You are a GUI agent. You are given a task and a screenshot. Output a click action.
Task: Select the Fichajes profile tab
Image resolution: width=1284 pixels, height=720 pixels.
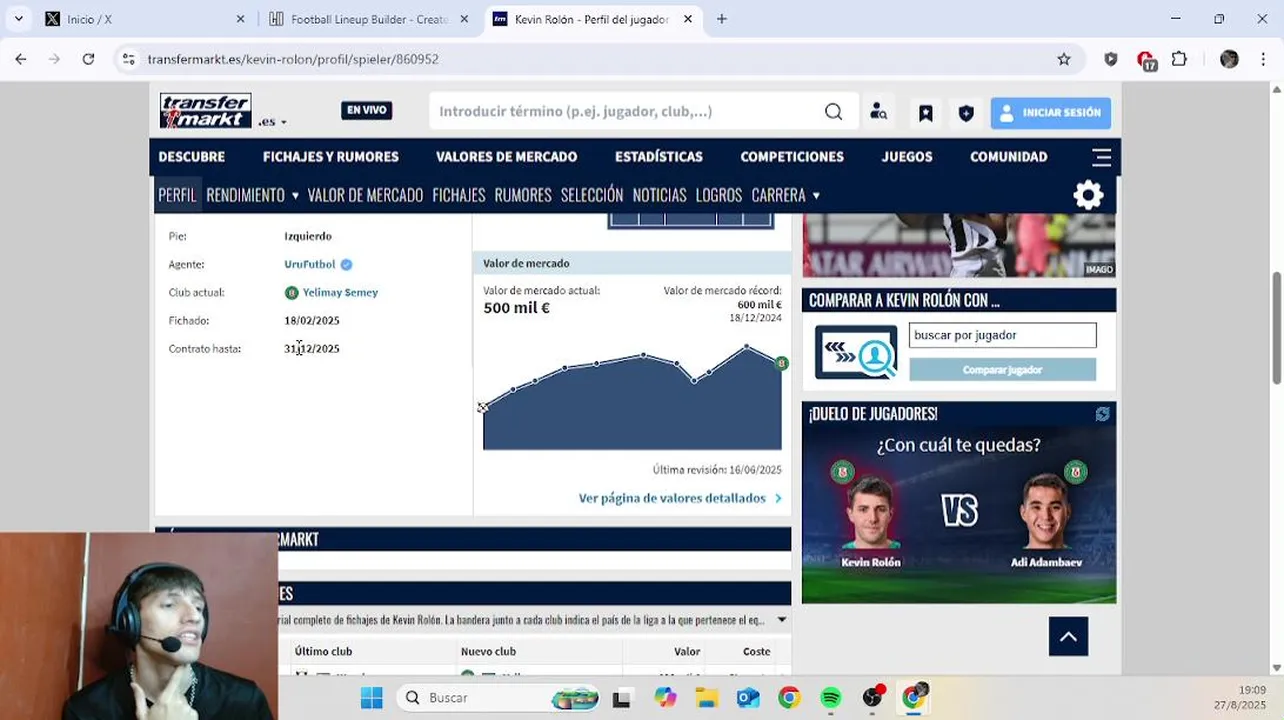(458, 195)
